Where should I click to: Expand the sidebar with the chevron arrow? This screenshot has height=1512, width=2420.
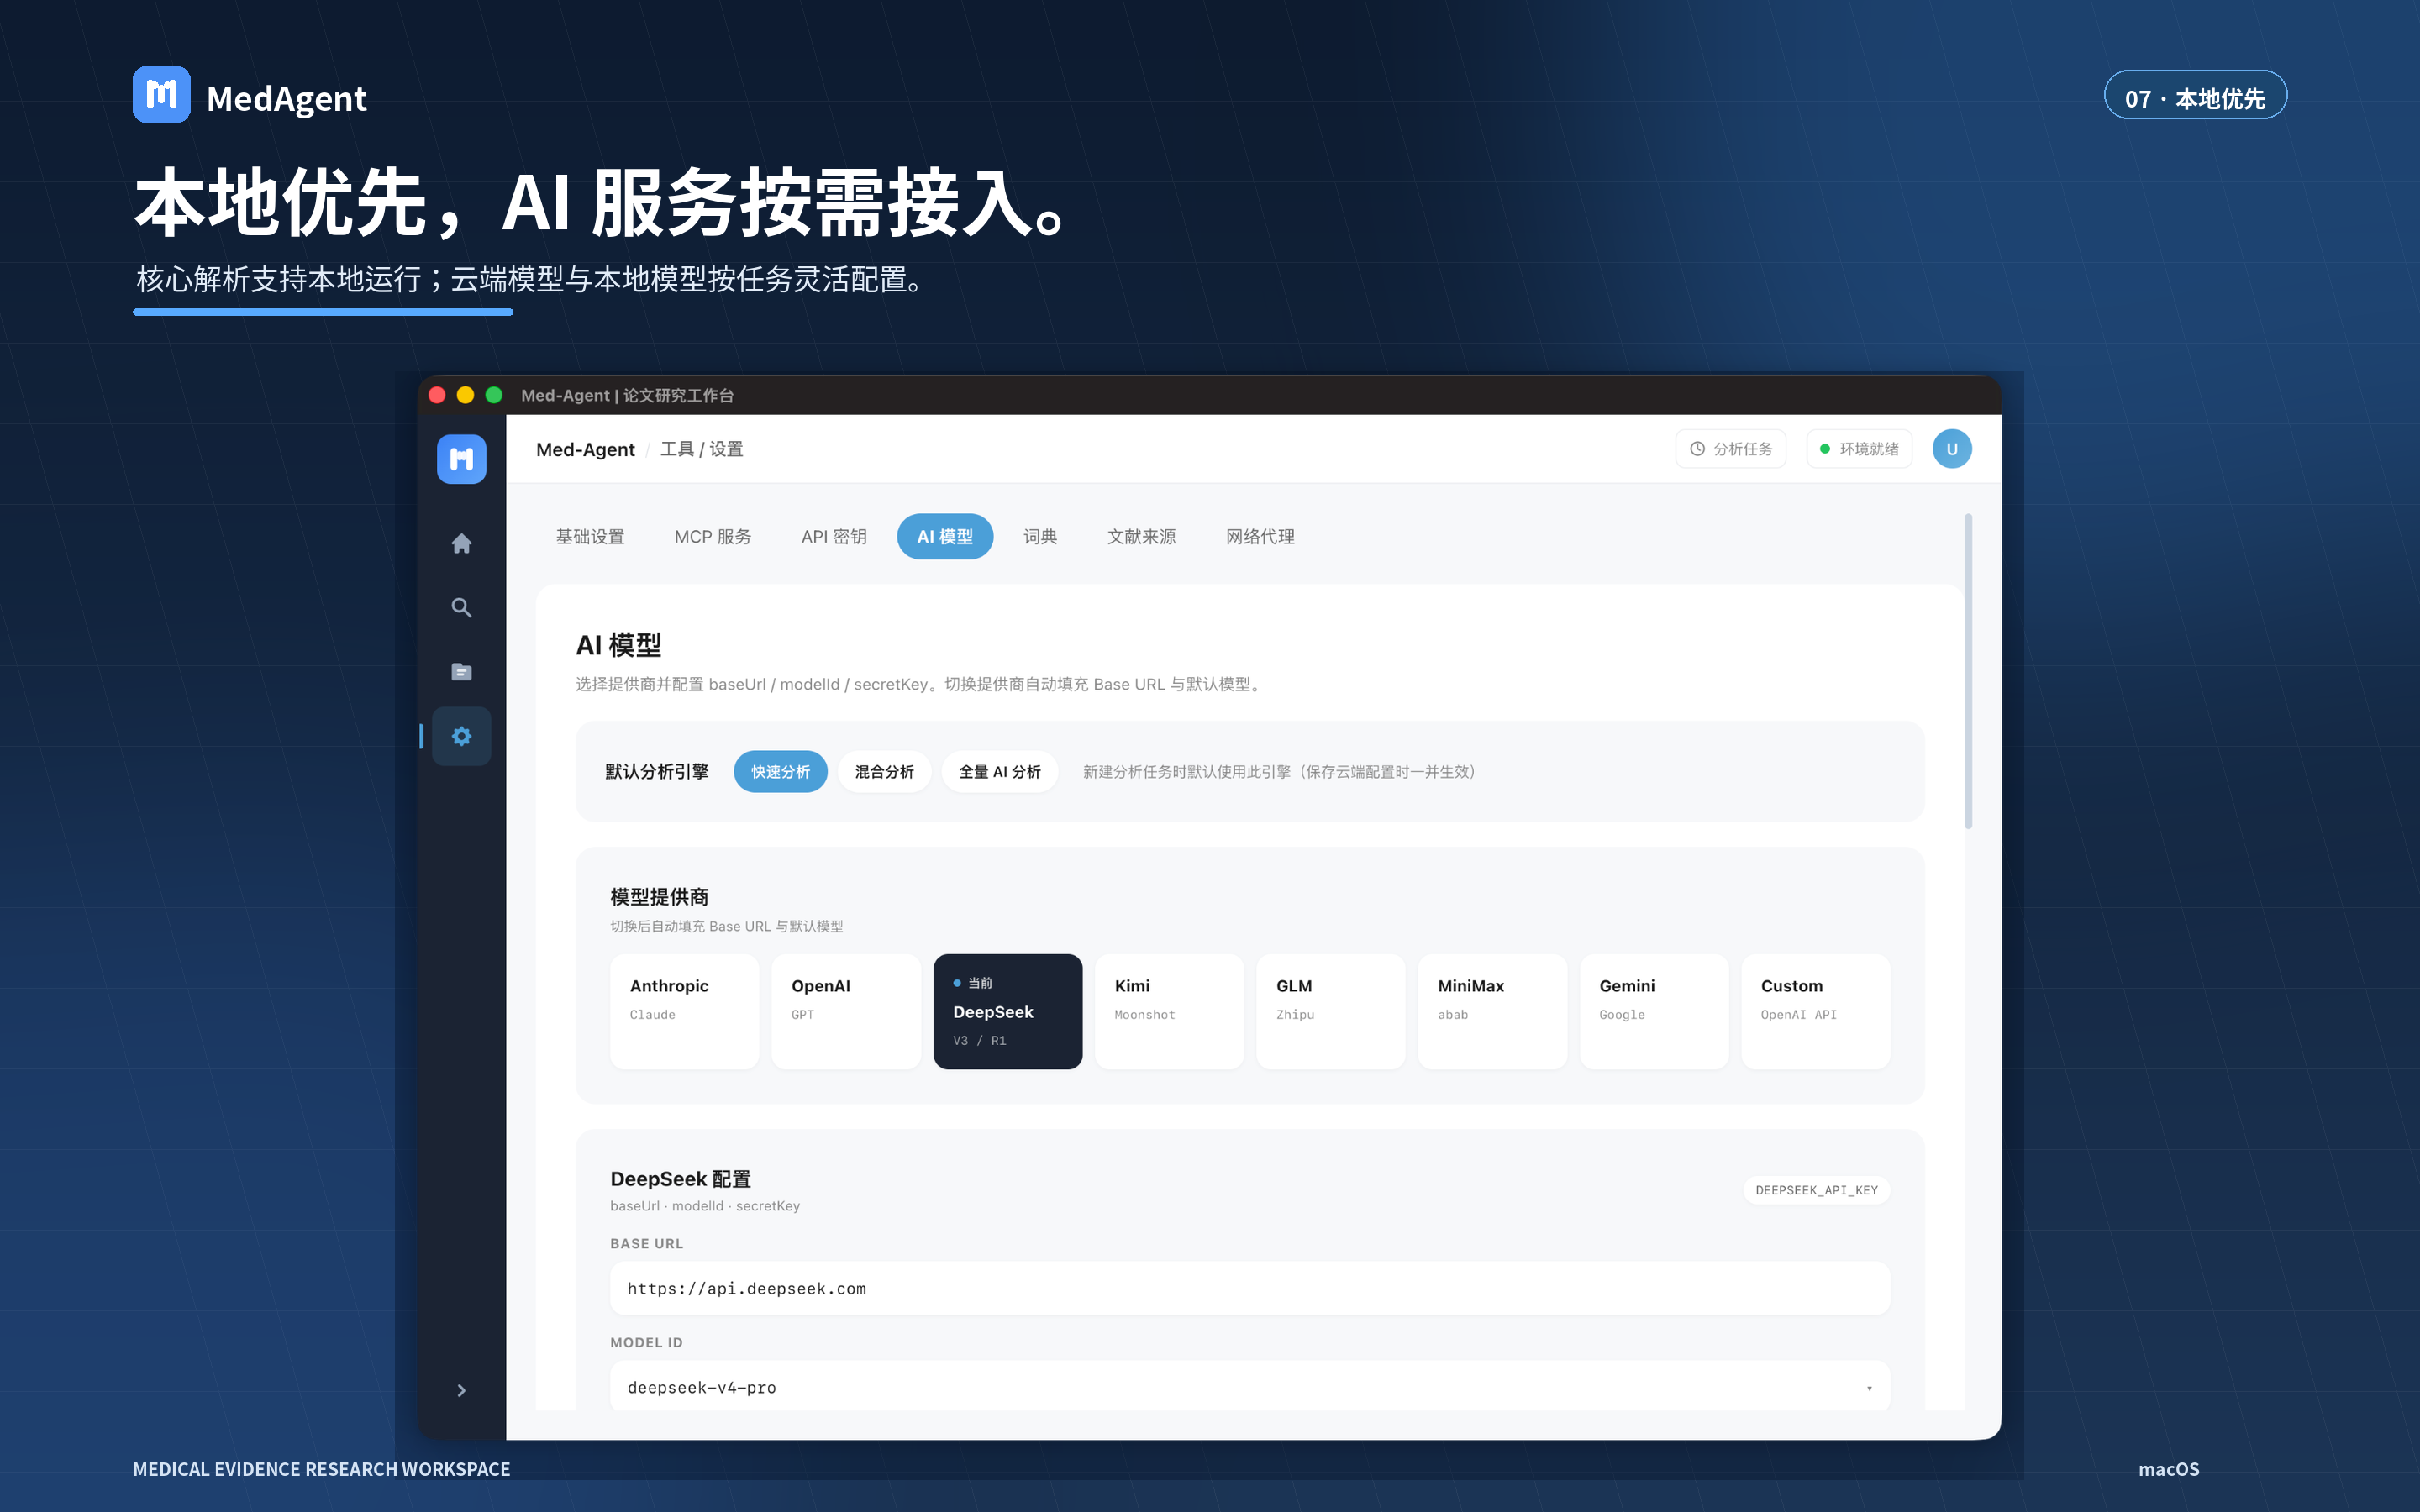click(x=461, y=1390)
